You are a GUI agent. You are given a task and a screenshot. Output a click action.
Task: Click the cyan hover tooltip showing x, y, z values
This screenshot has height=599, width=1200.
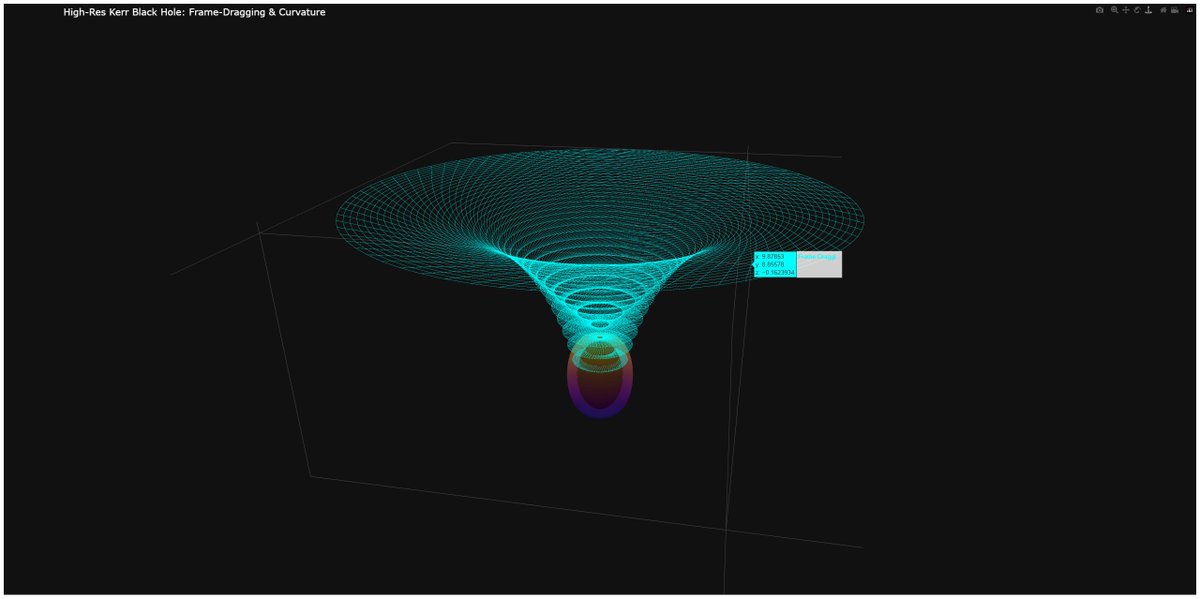coord(775,264)
